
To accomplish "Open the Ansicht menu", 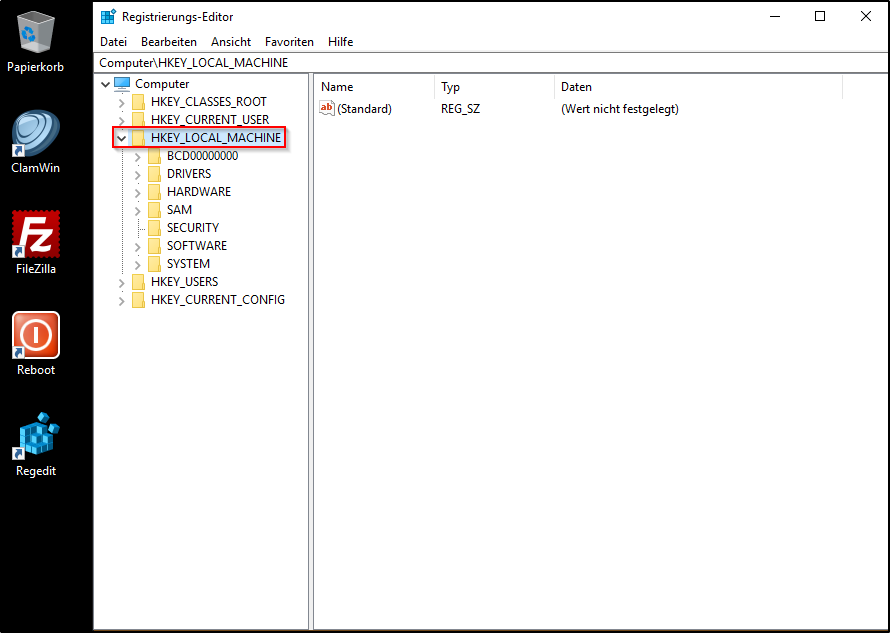I will [230, 42].
